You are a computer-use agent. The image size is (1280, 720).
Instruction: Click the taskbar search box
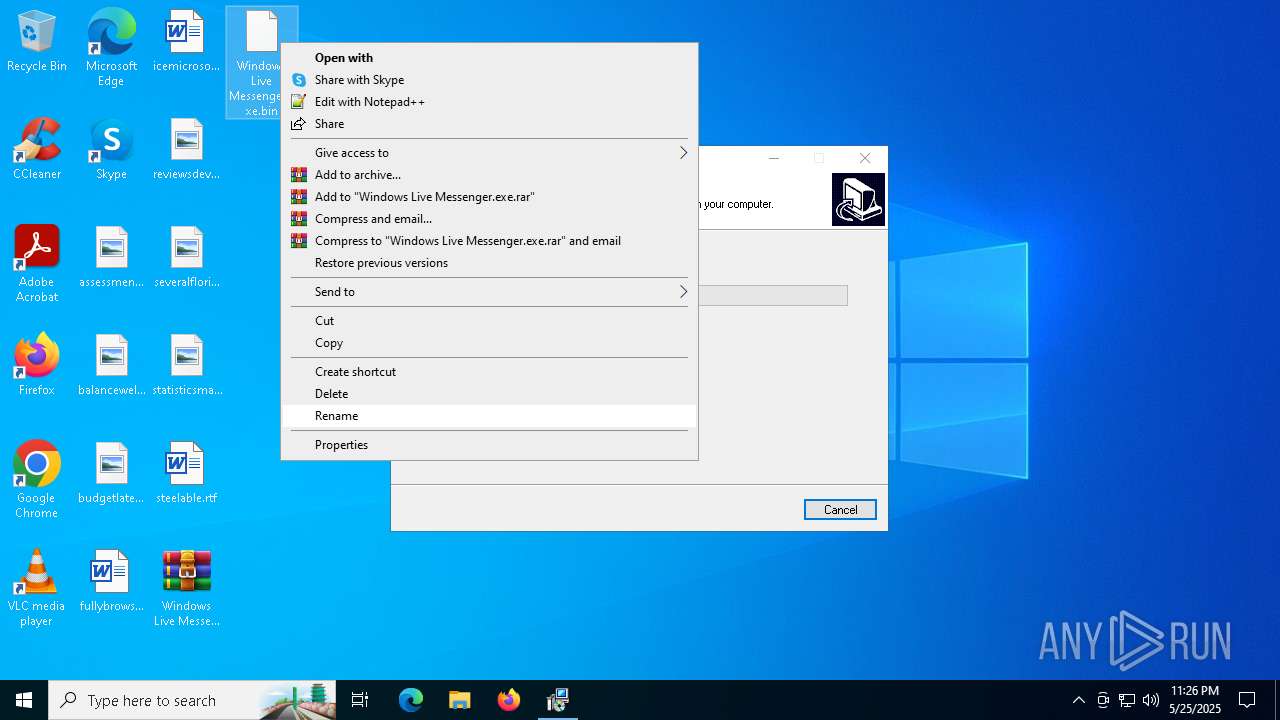(192, 700)
